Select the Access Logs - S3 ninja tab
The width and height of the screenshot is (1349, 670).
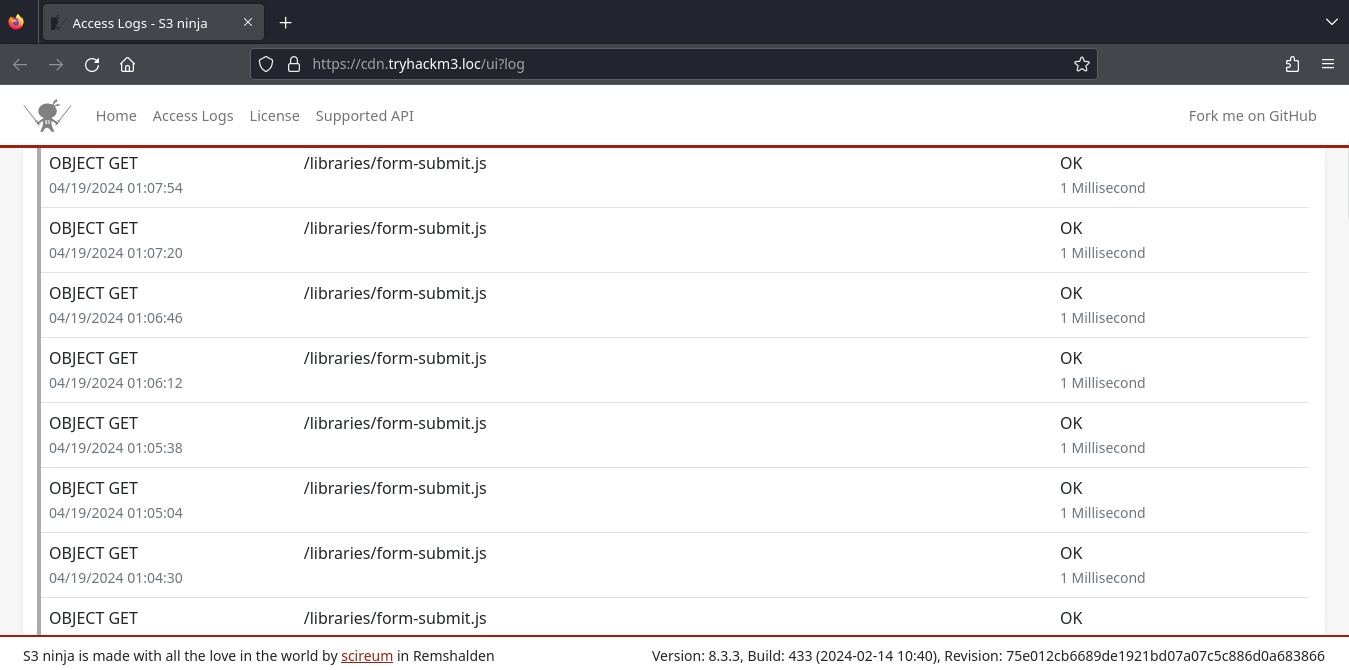coord(140,22)
